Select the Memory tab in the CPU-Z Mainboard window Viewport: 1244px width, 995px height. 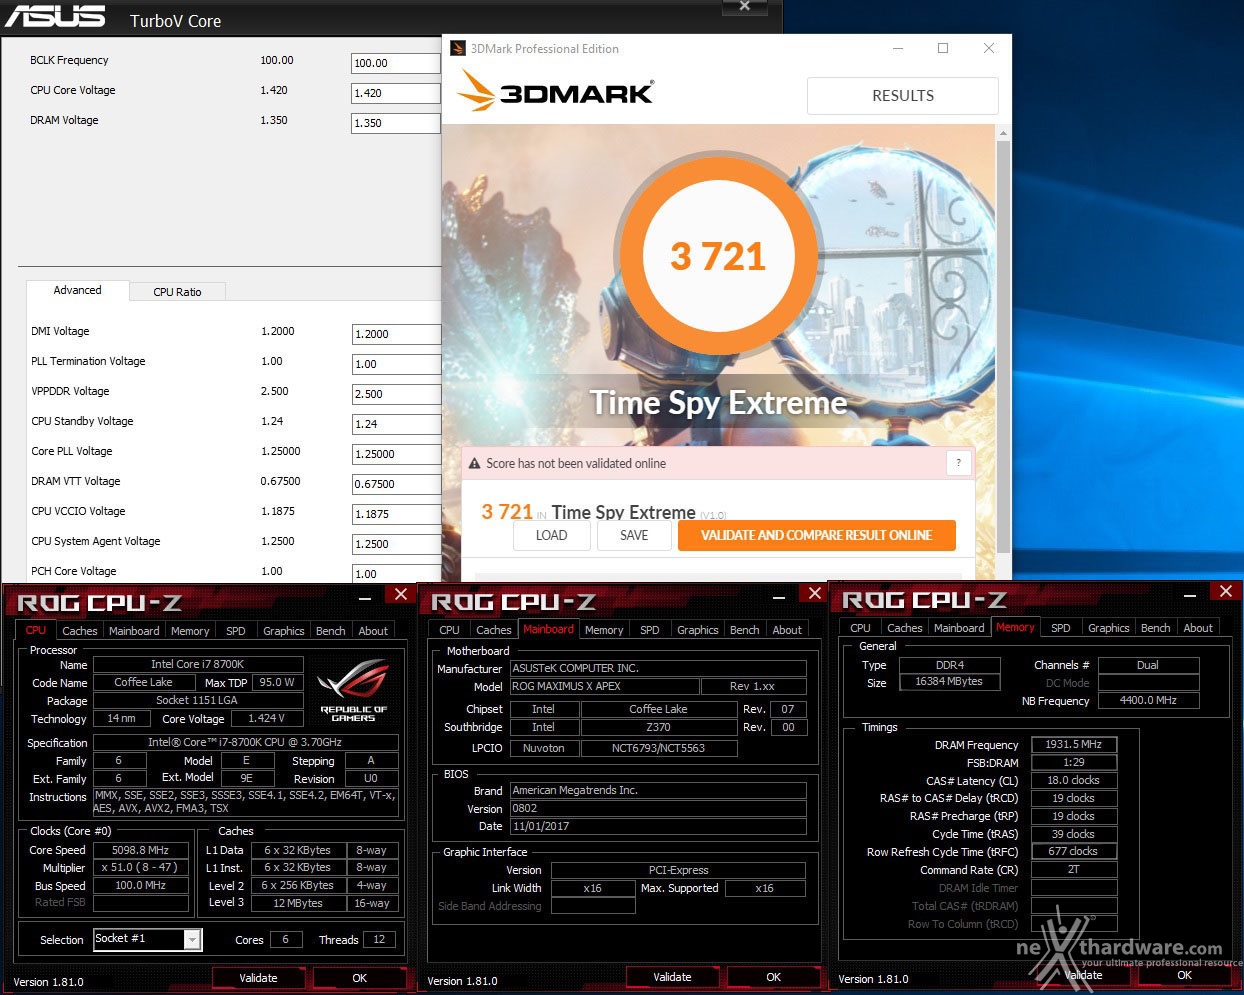(604, 630)
